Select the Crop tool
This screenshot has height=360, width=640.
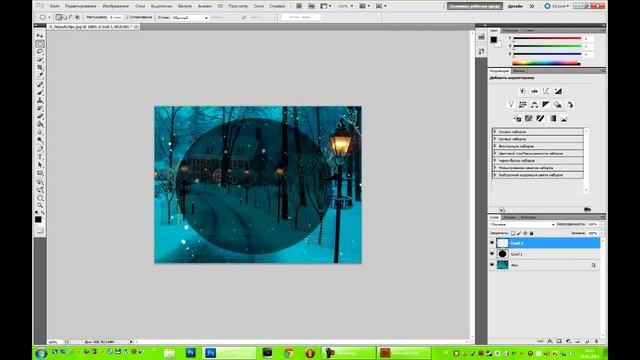[40, 67]
